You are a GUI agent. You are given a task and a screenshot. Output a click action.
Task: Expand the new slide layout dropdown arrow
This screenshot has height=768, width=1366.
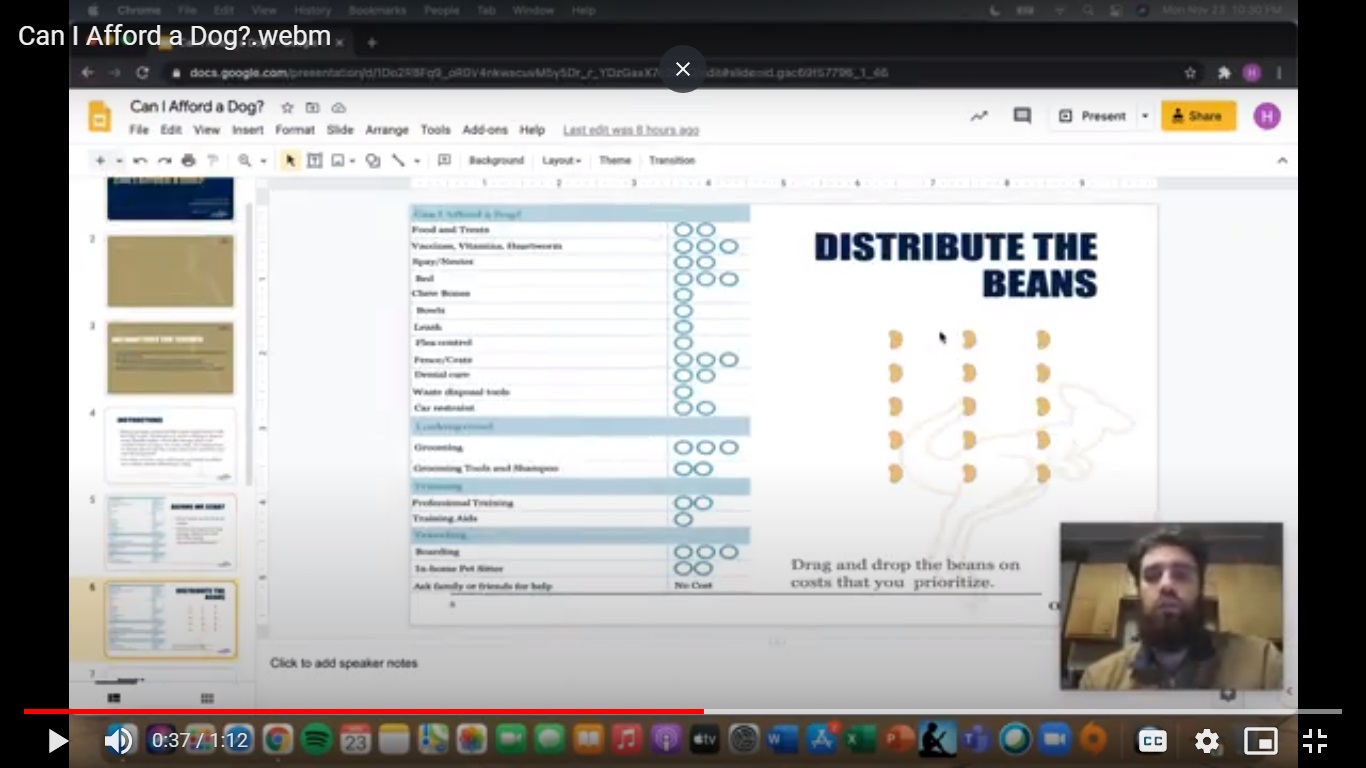click(119, 160)
